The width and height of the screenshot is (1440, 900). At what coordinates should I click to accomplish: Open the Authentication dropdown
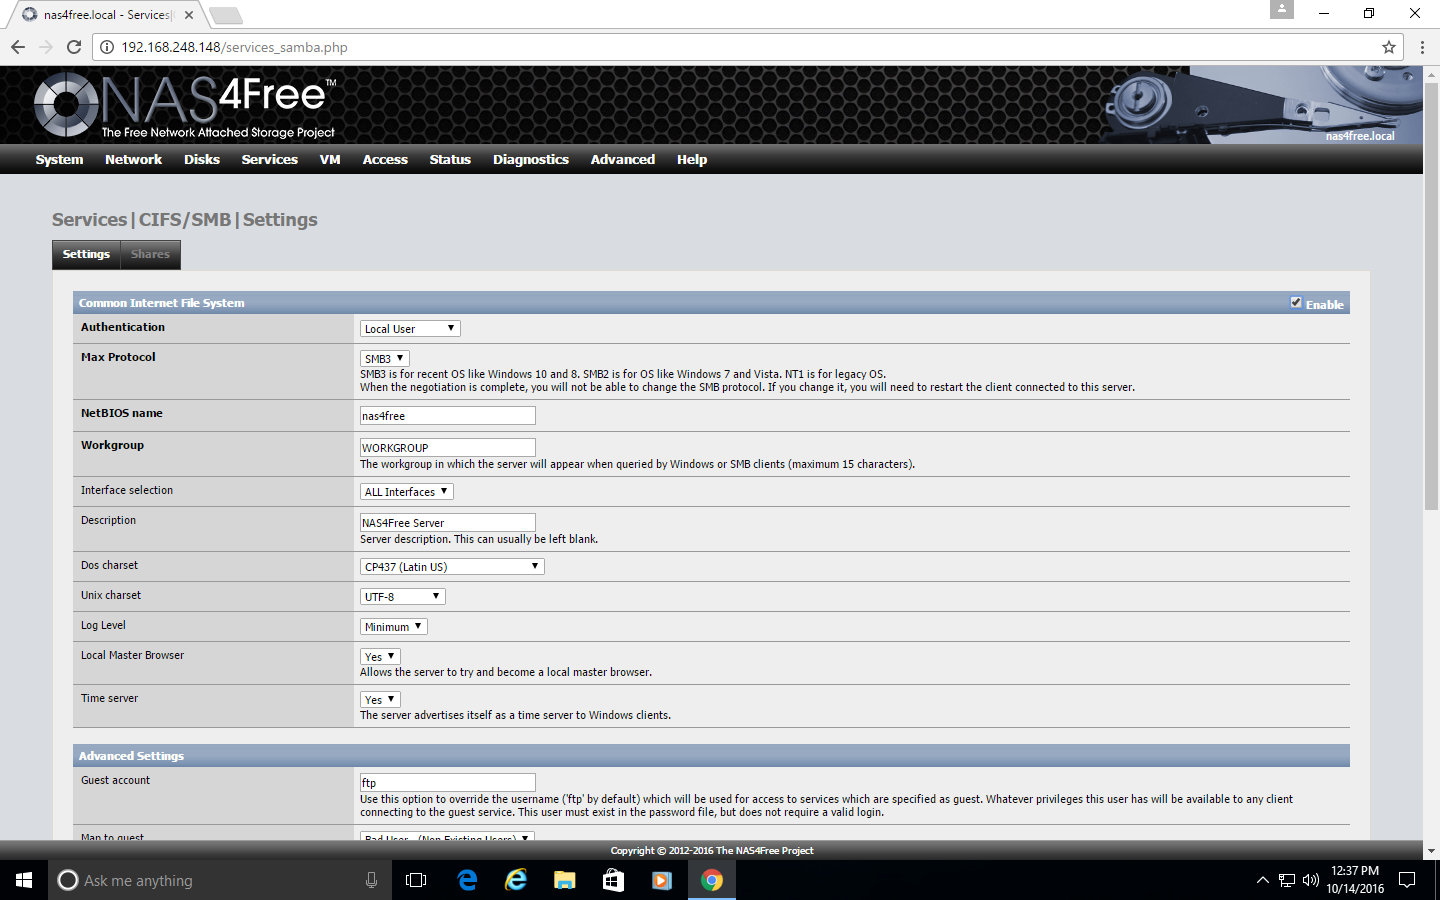tap(410, 329)
